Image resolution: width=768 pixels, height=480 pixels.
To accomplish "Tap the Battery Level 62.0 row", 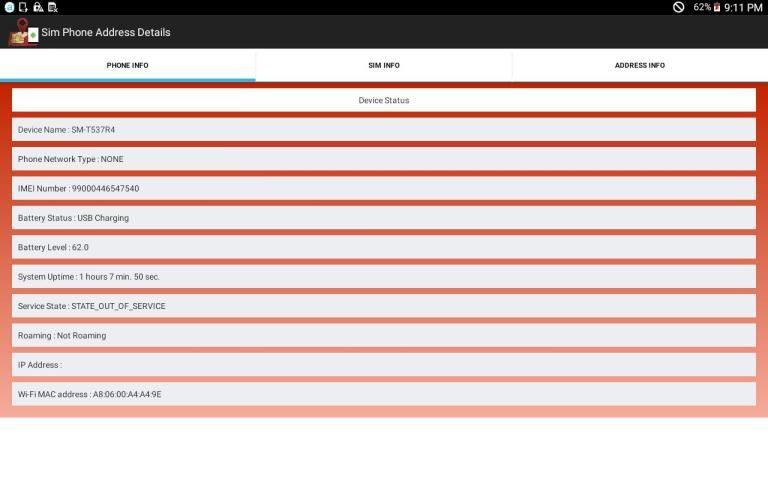I will [384, 247].
